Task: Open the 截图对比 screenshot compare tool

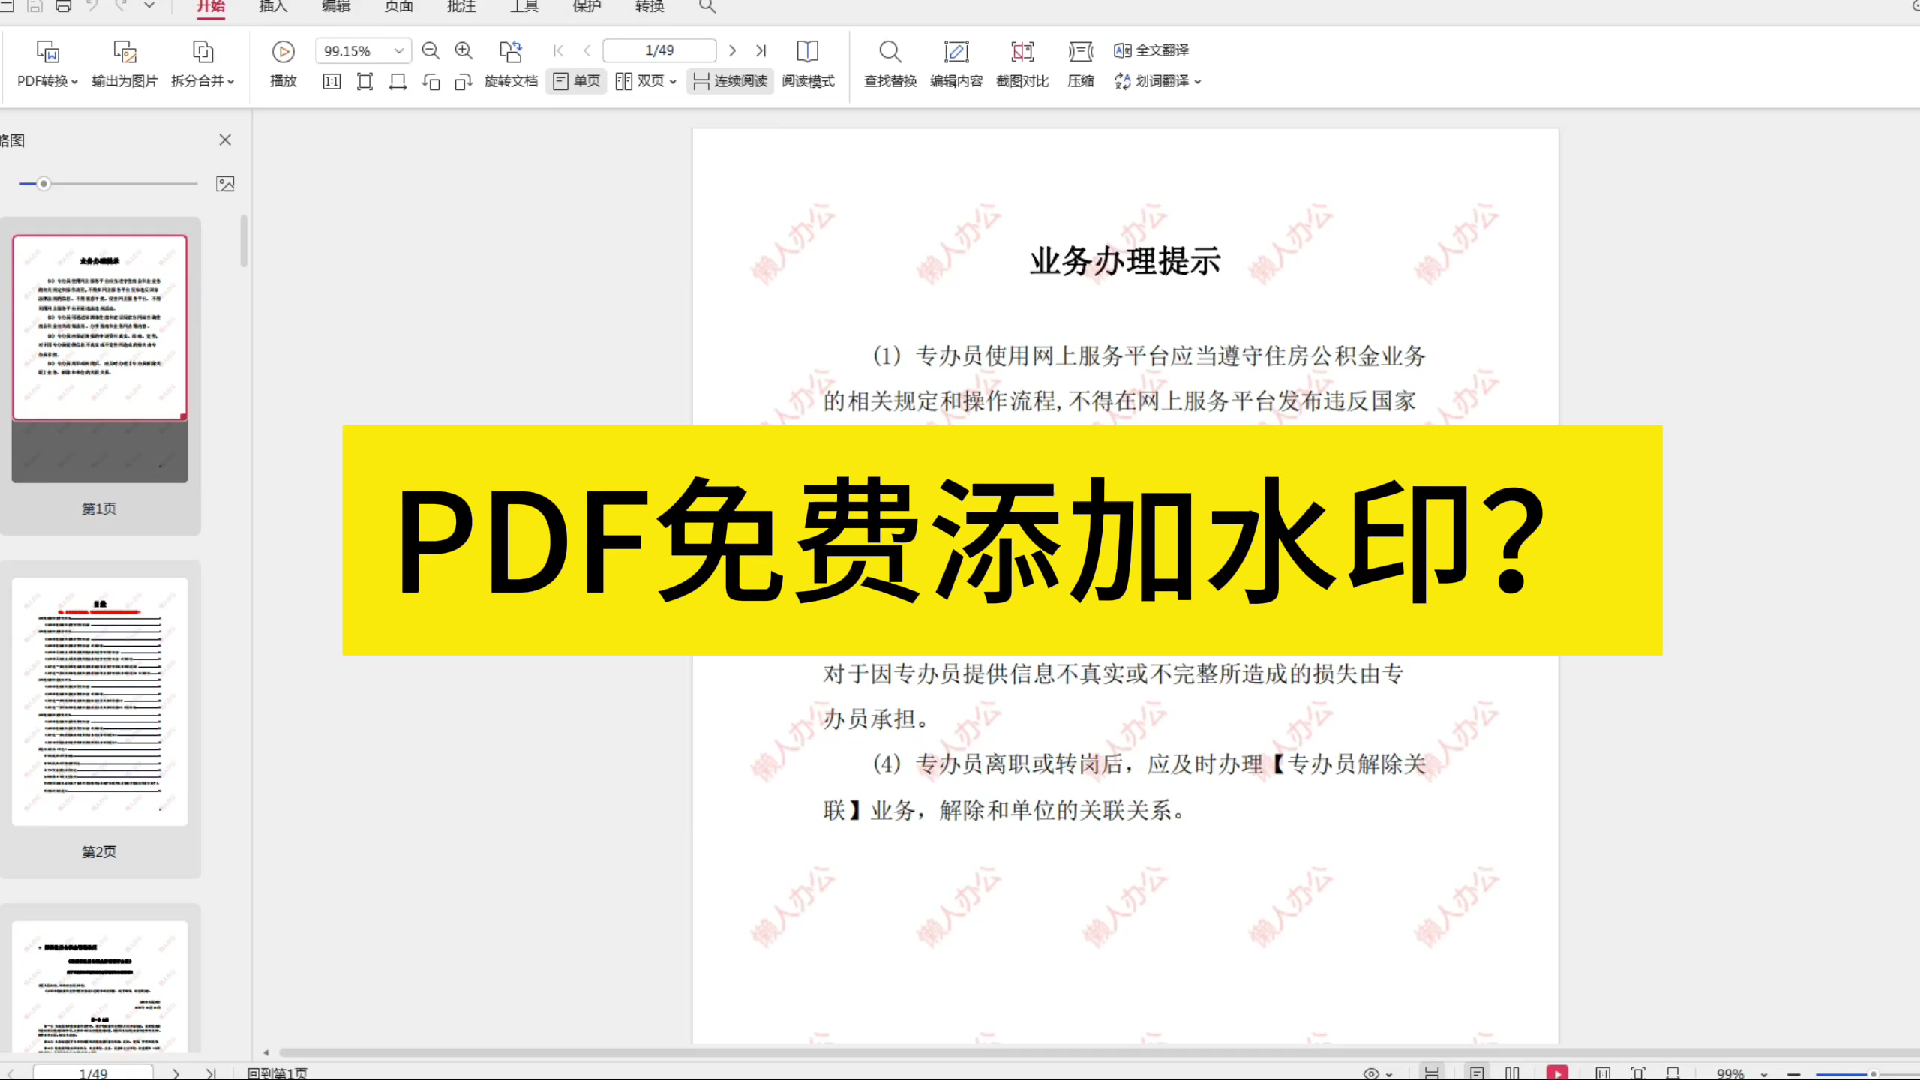Action: 1022,64
